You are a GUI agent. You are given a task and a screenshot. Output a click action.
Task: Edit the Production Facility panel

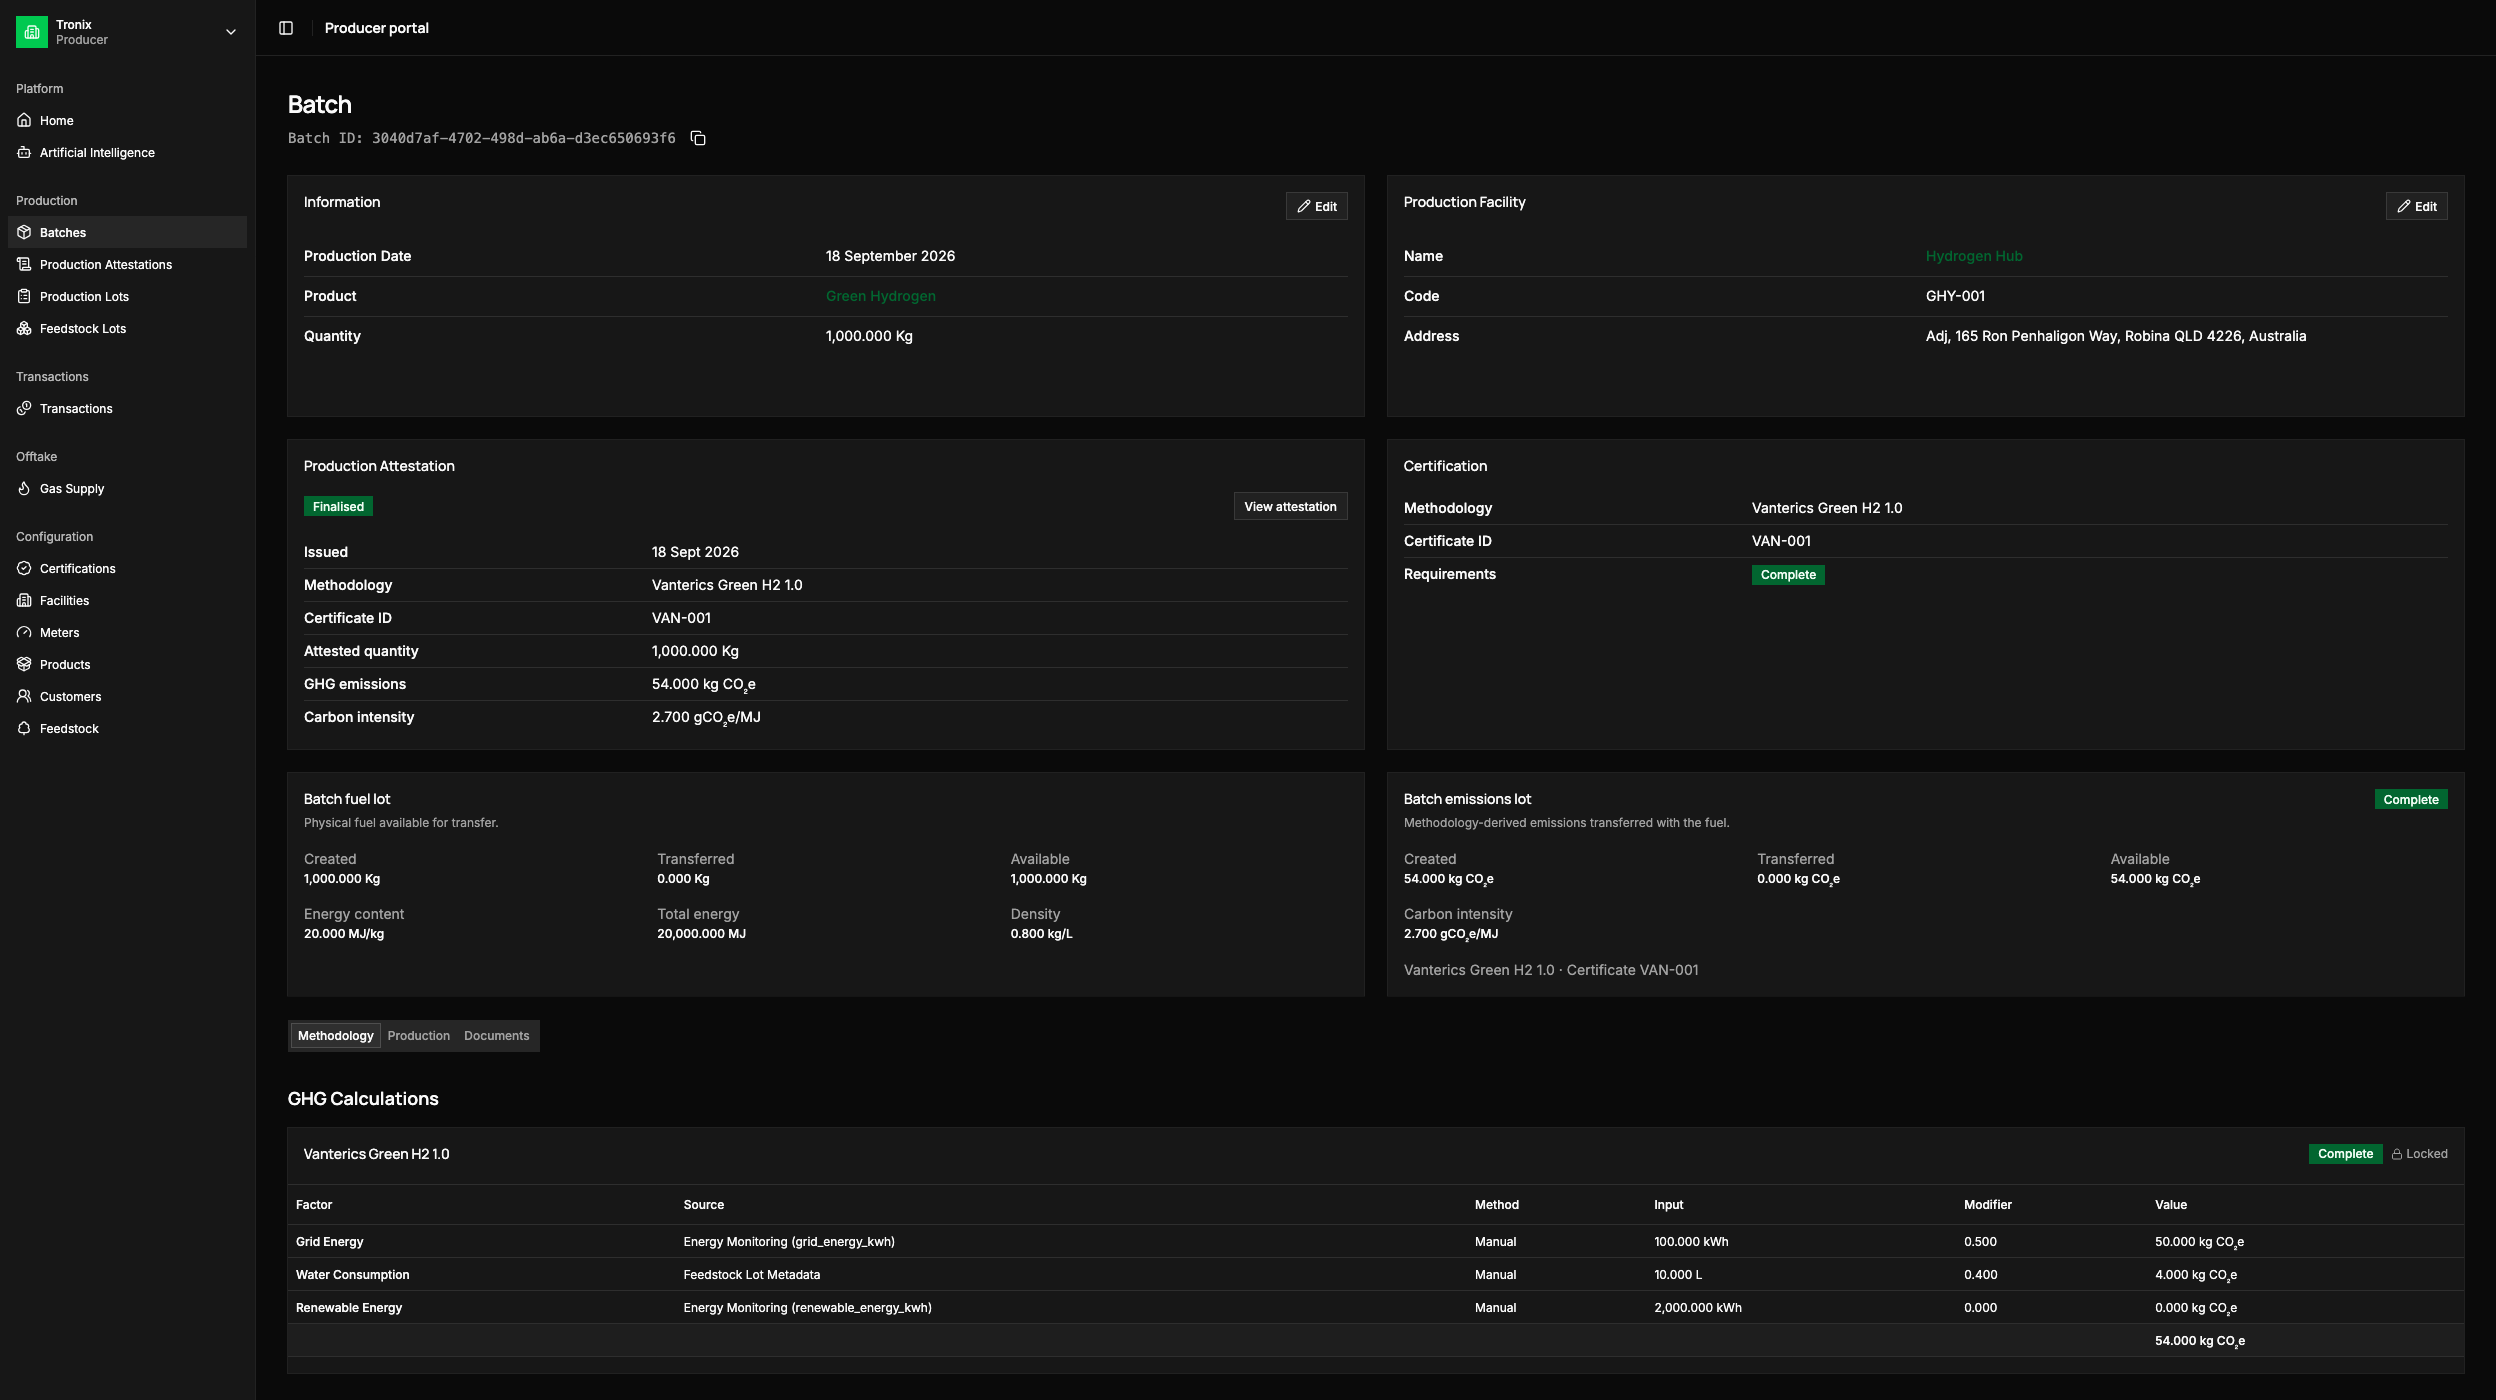2416,206
